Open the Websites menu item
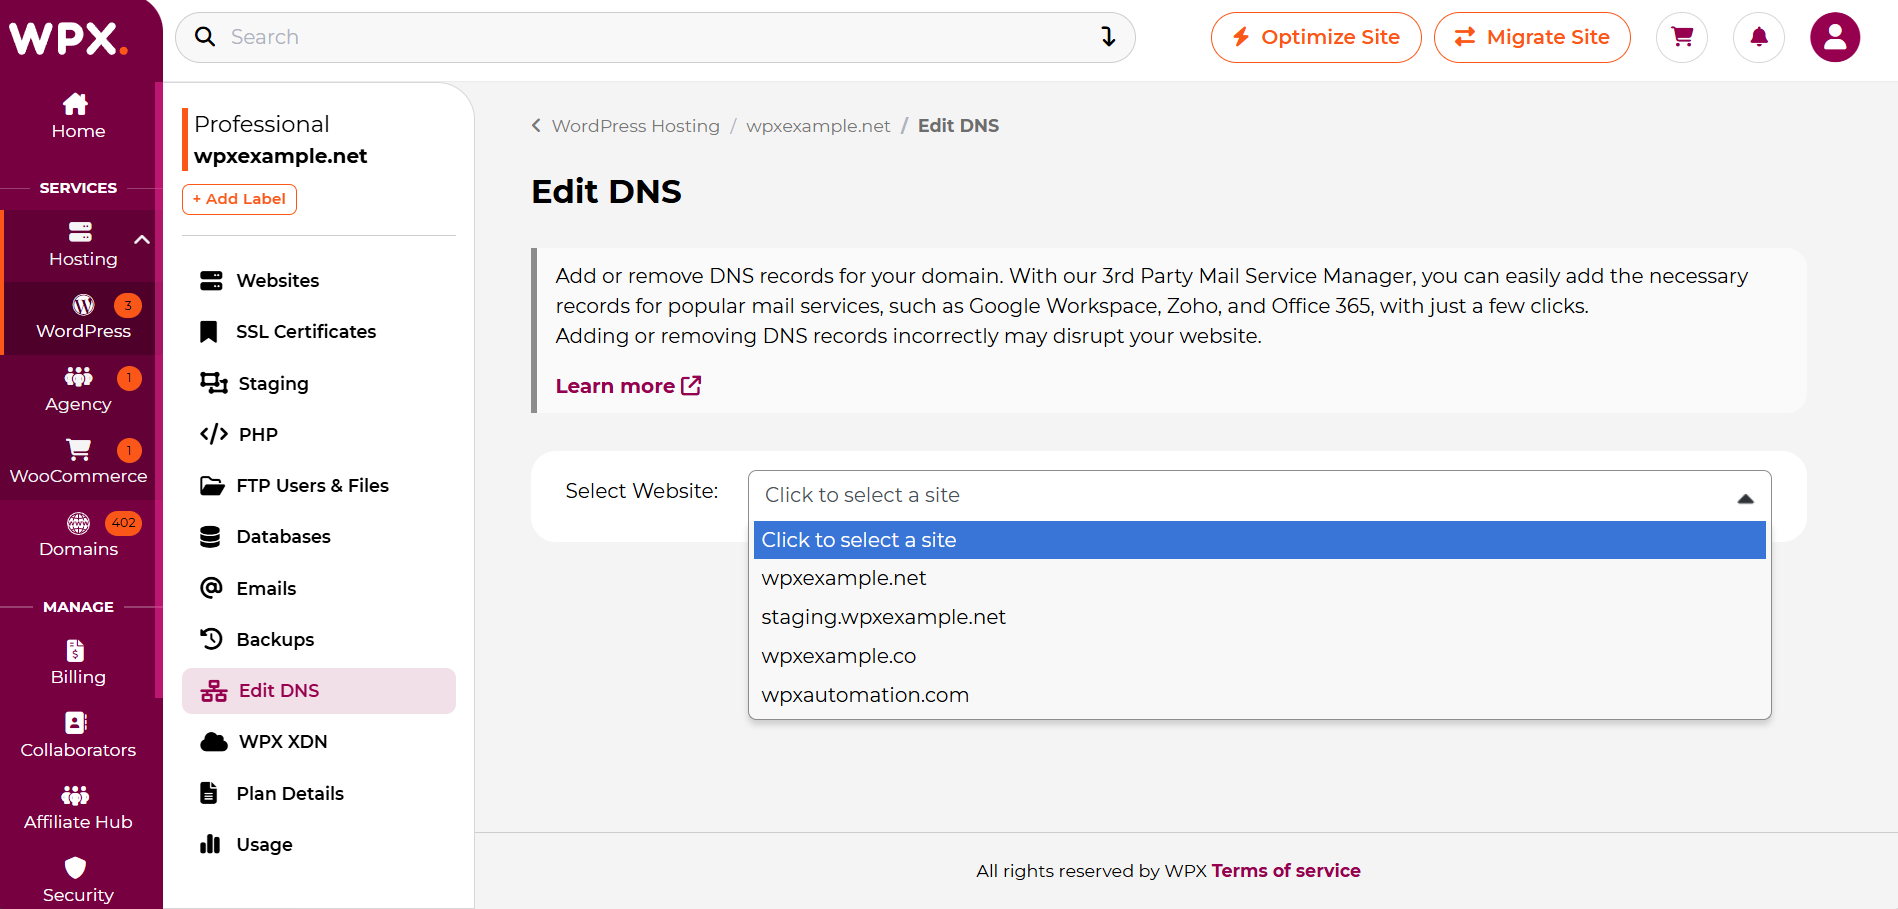This screenshot has width=1898, height=909. pos(319,281)
